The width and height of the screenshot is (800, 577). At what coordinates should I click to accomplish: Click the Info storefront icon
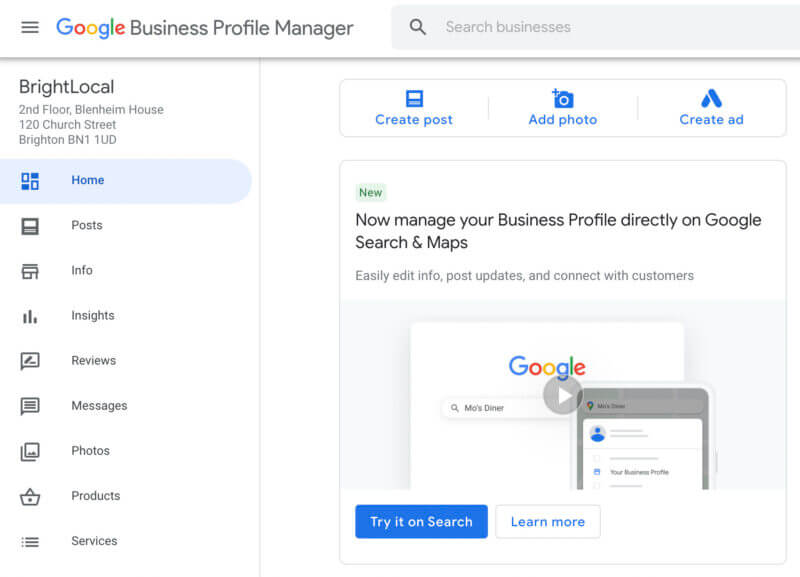tap(30, 271)
